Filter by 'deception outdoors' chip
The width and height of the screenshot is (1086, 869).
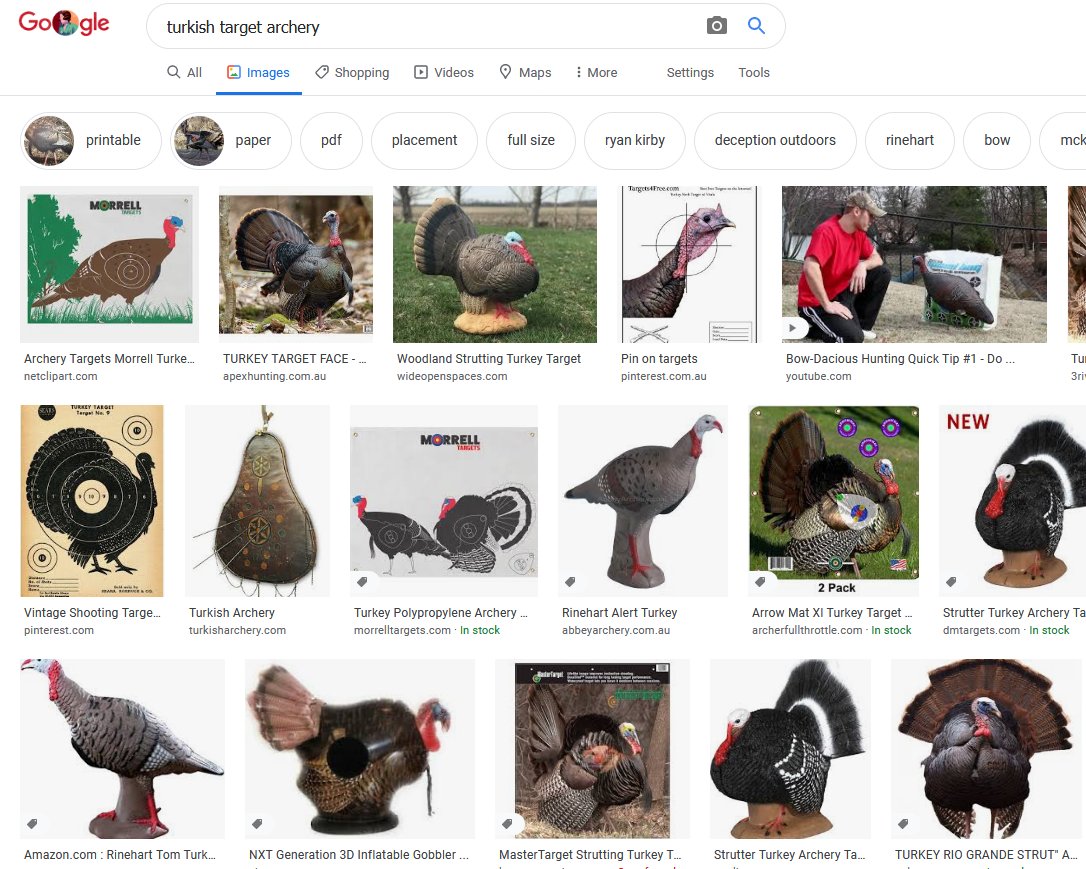pos(775,141)
